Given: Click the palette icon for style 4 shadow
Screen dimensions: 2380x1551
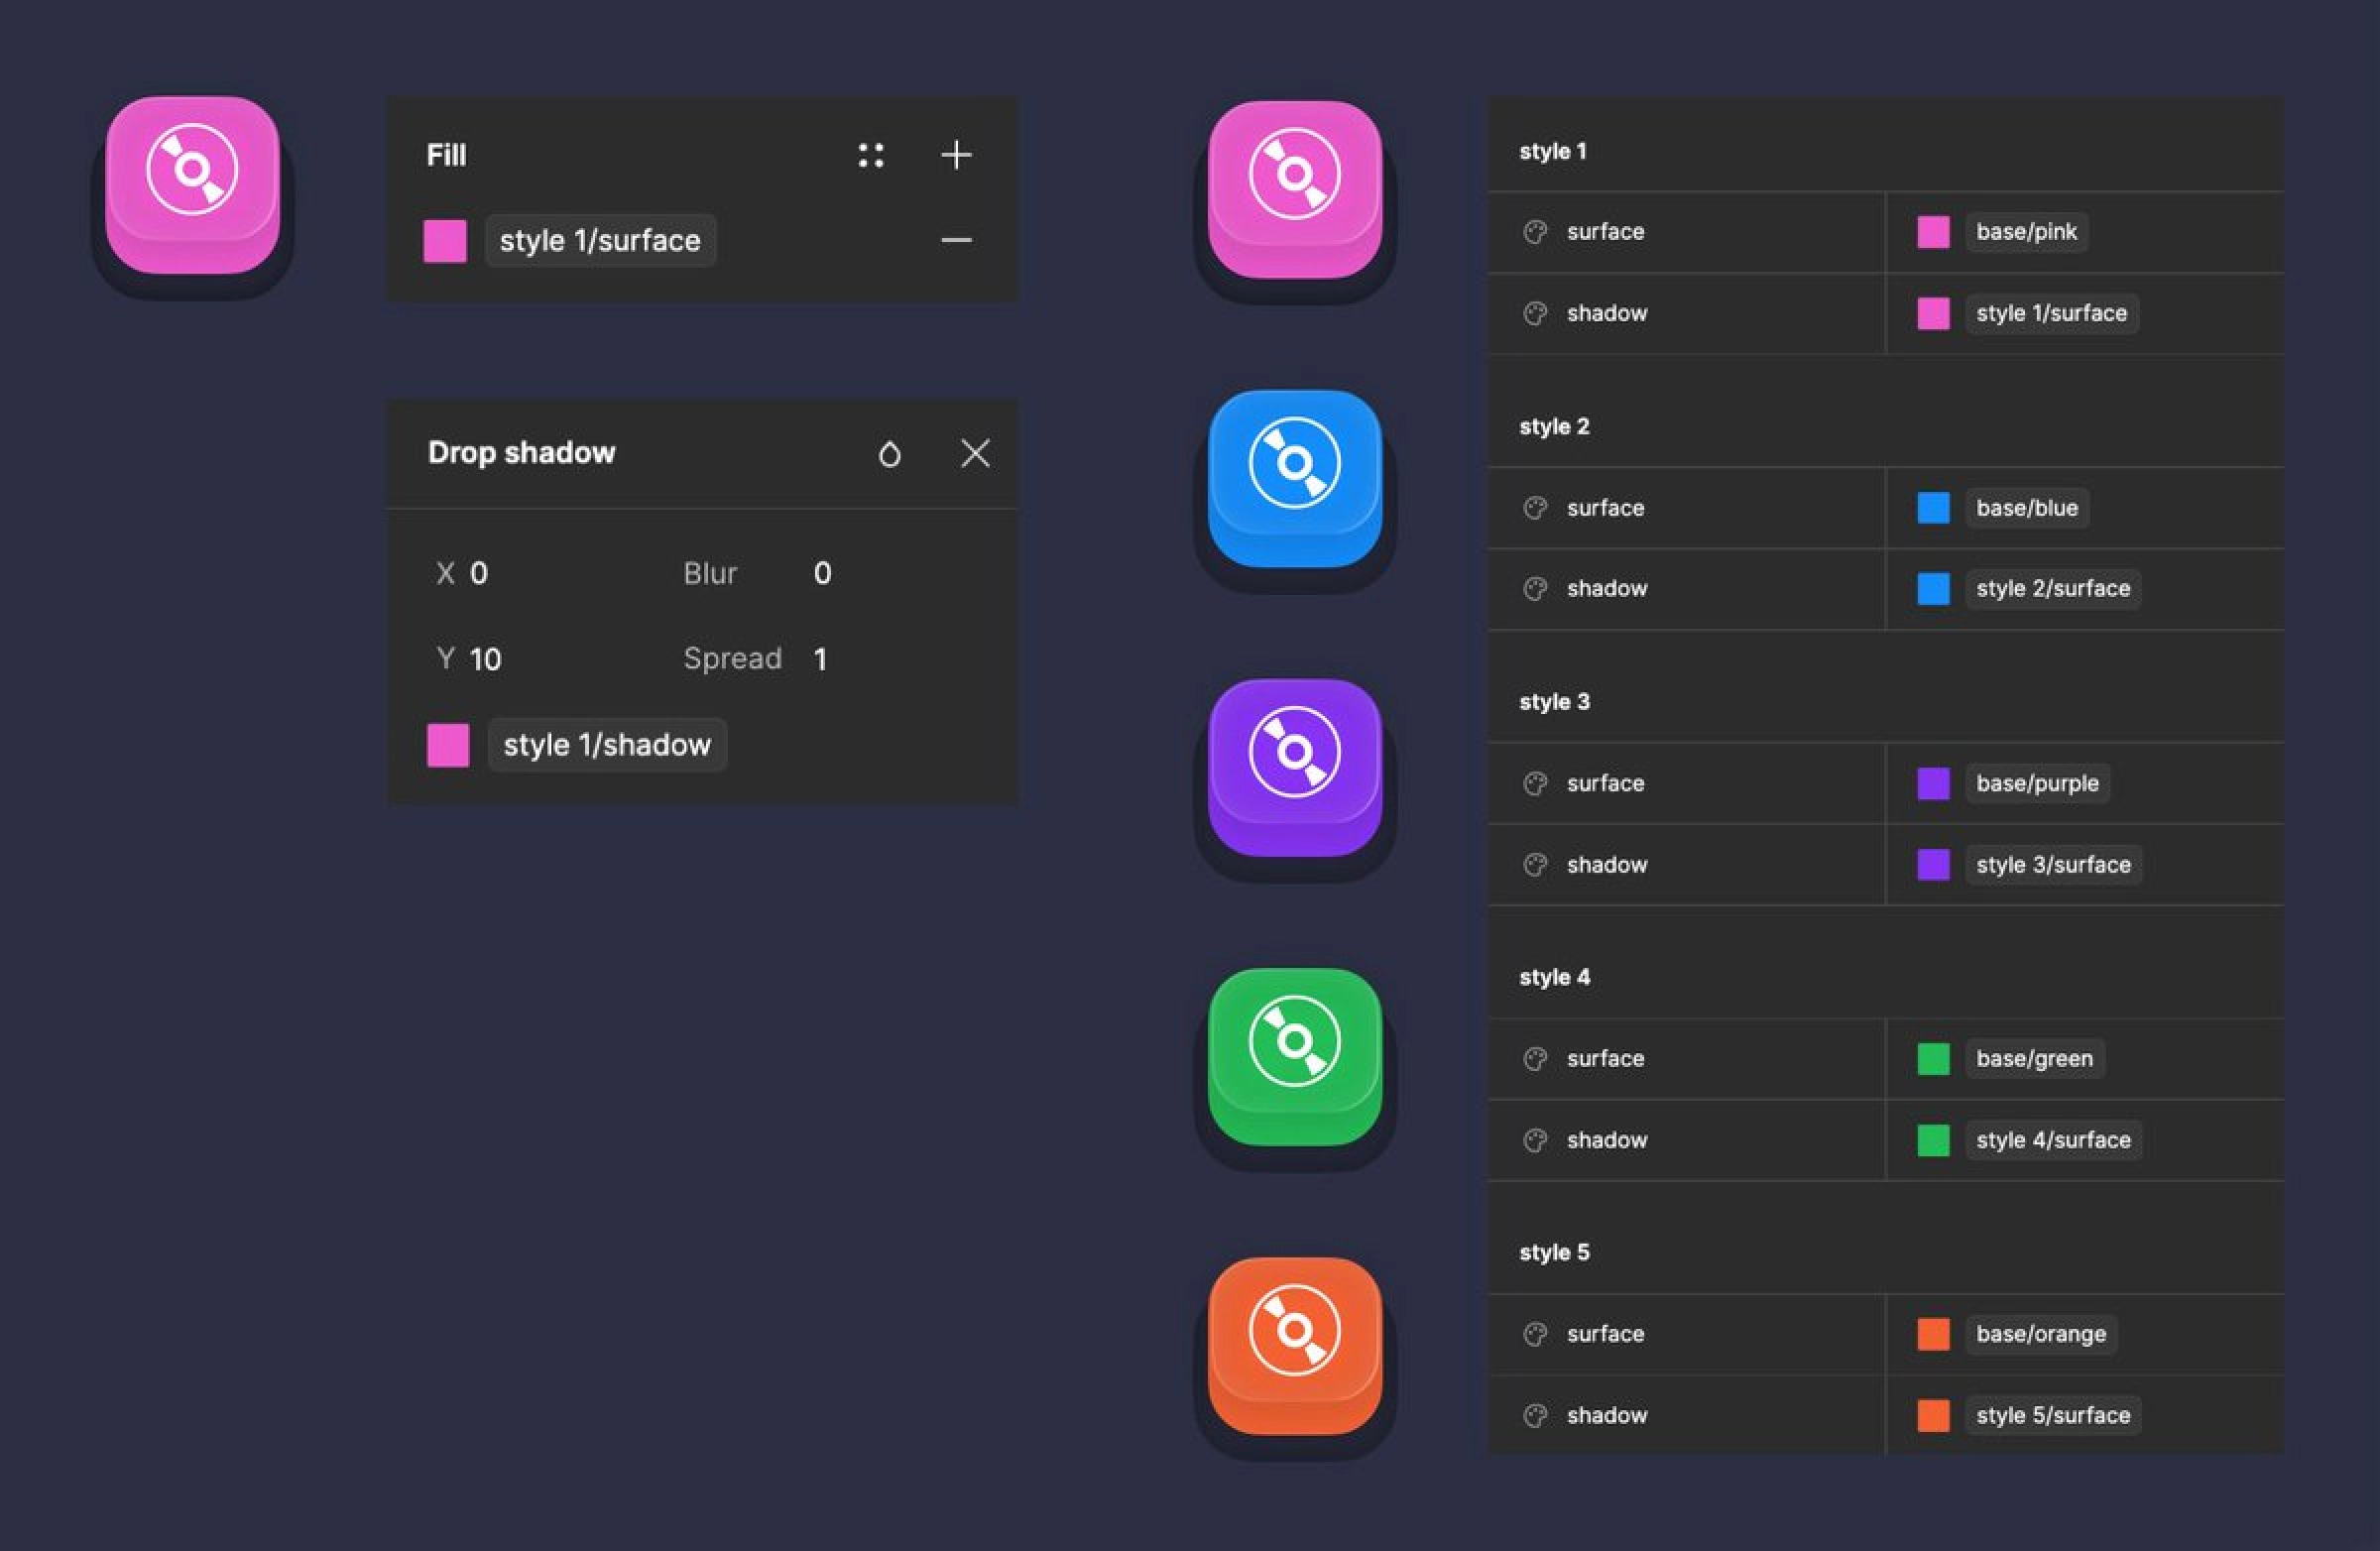Looking at the screenshot, I should [1535, 1140].
